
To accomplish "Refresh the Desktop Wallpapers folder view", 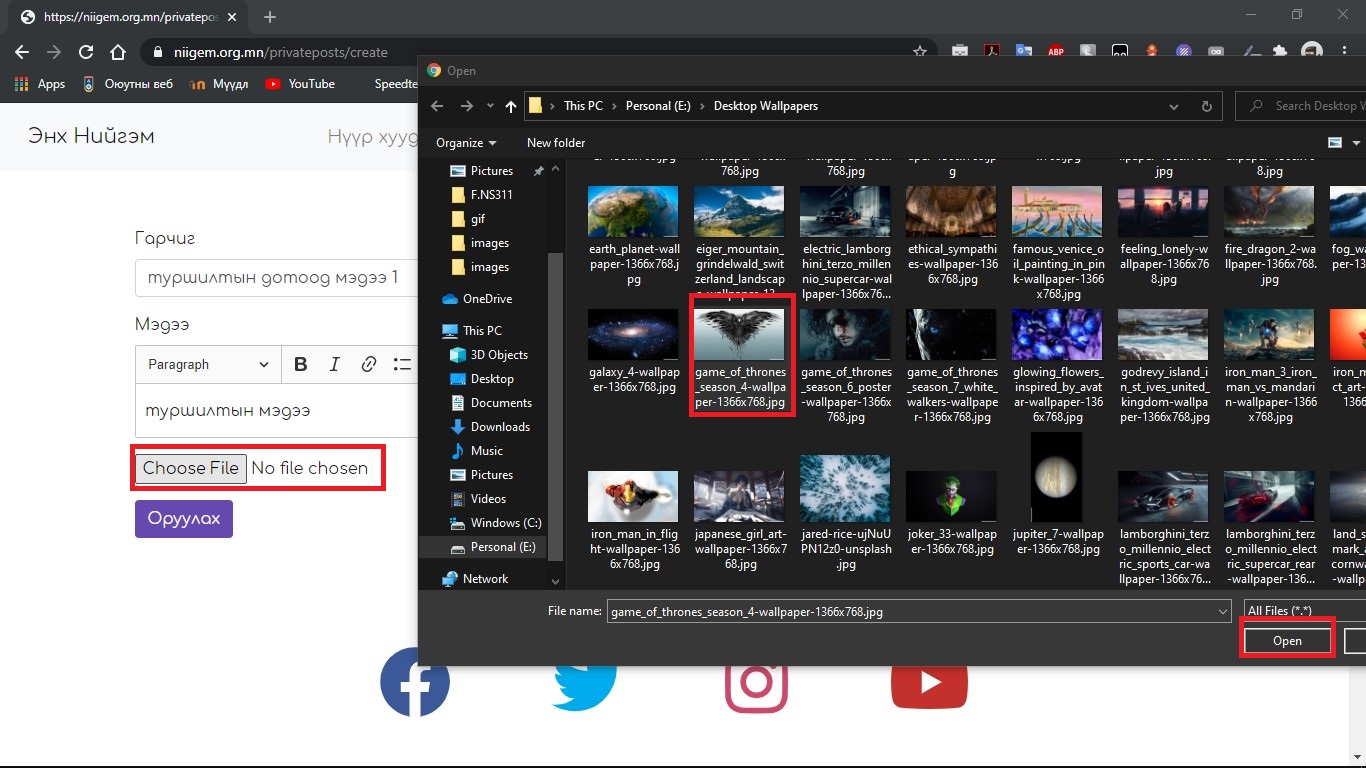I will point(1207,106).
